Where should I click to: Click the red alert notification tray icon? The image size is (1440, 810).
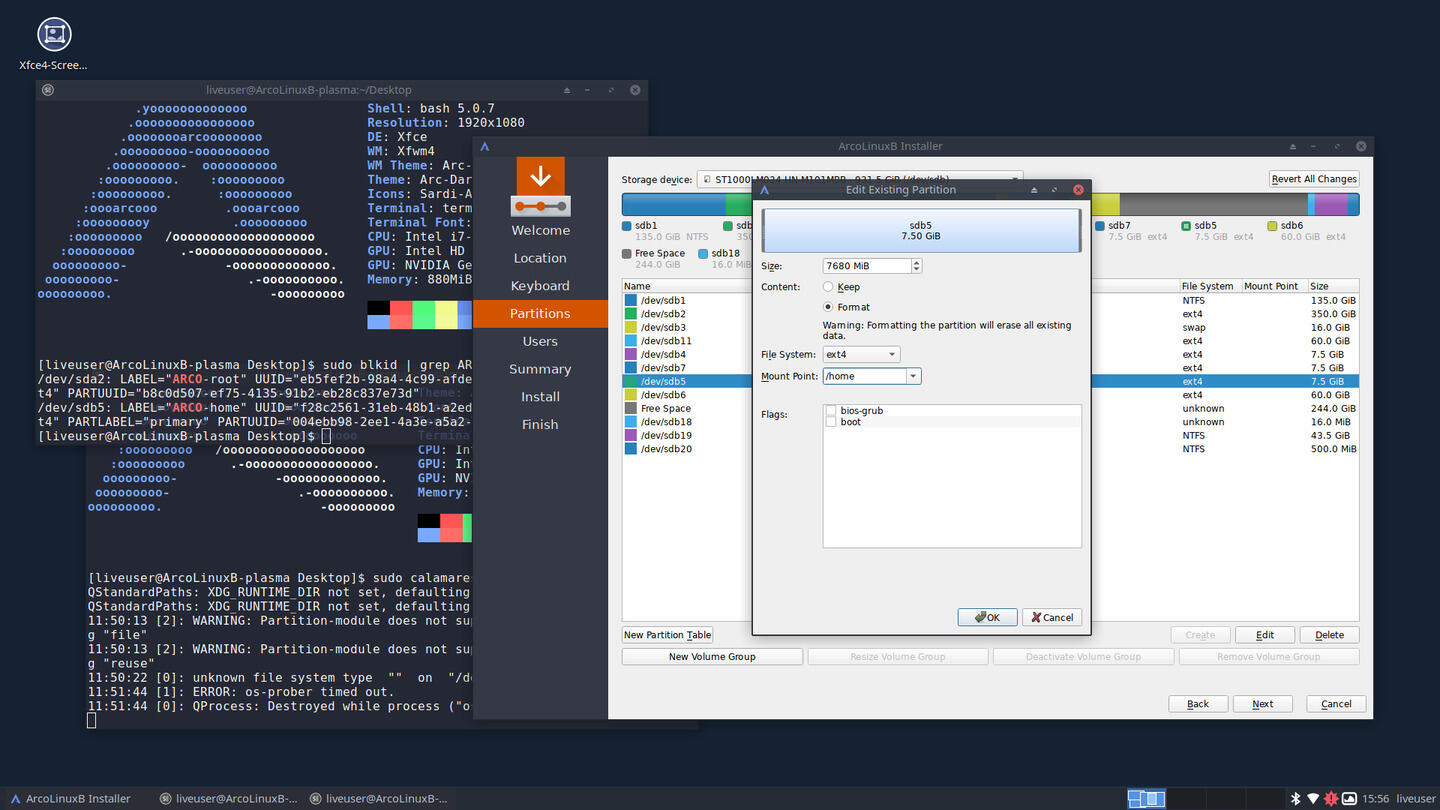point(1331,798)
